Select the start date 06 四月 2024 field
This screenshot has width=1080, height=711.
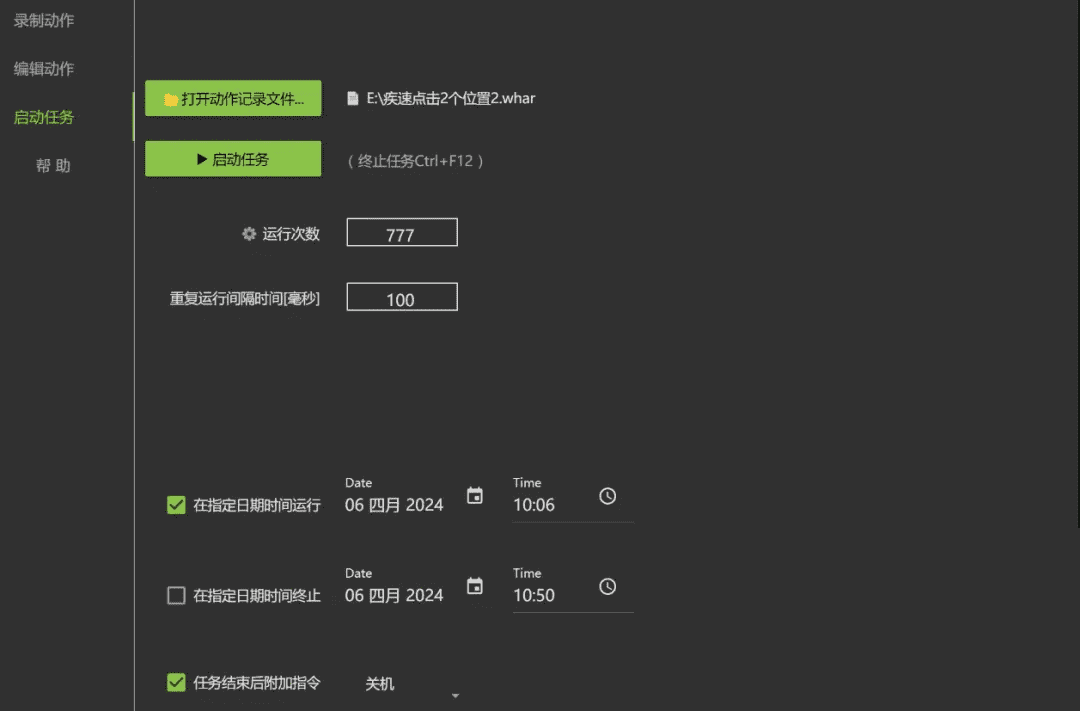point(394,505)
